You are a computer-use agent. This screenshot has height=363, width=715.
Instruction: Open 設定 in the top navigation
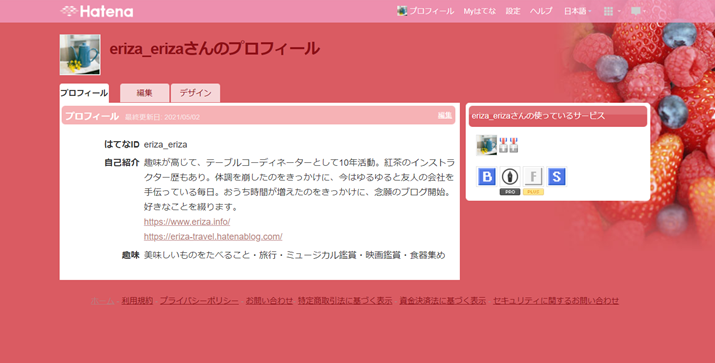tap(513, 11)
